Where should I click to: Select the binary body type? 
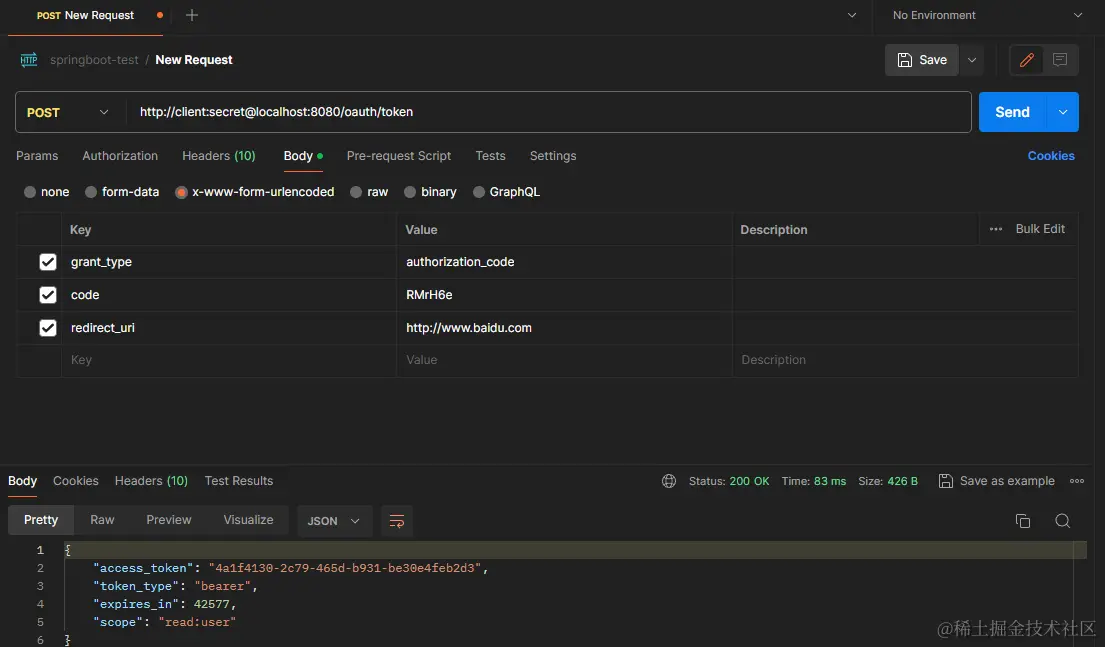pos(431,192)
